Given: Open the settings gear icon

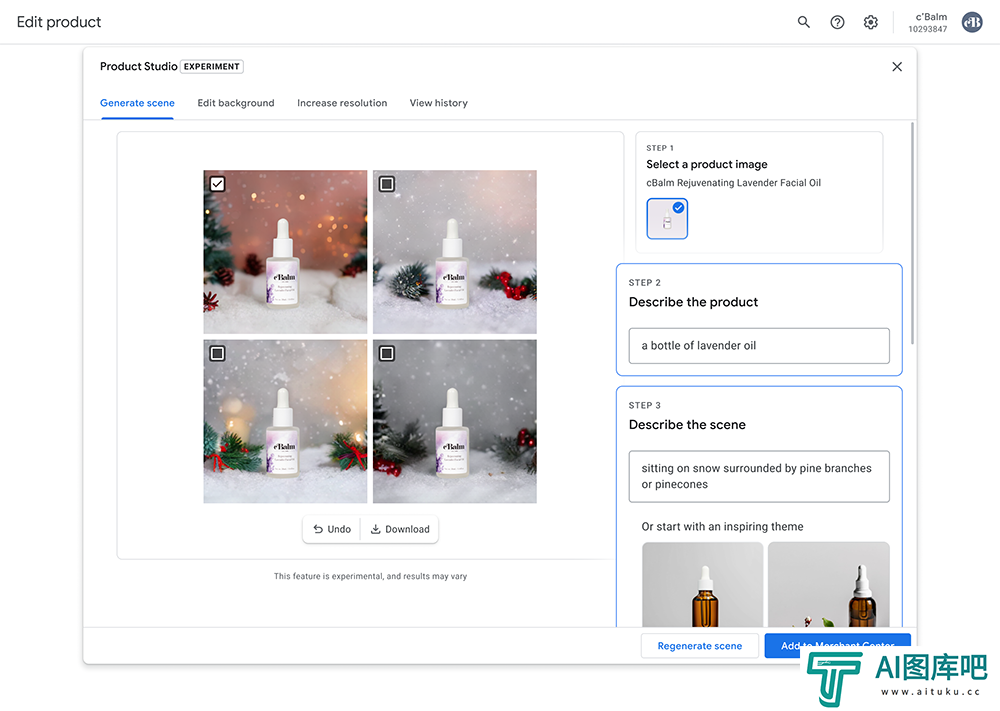Looking at the screenshot, I should [871, 22].
